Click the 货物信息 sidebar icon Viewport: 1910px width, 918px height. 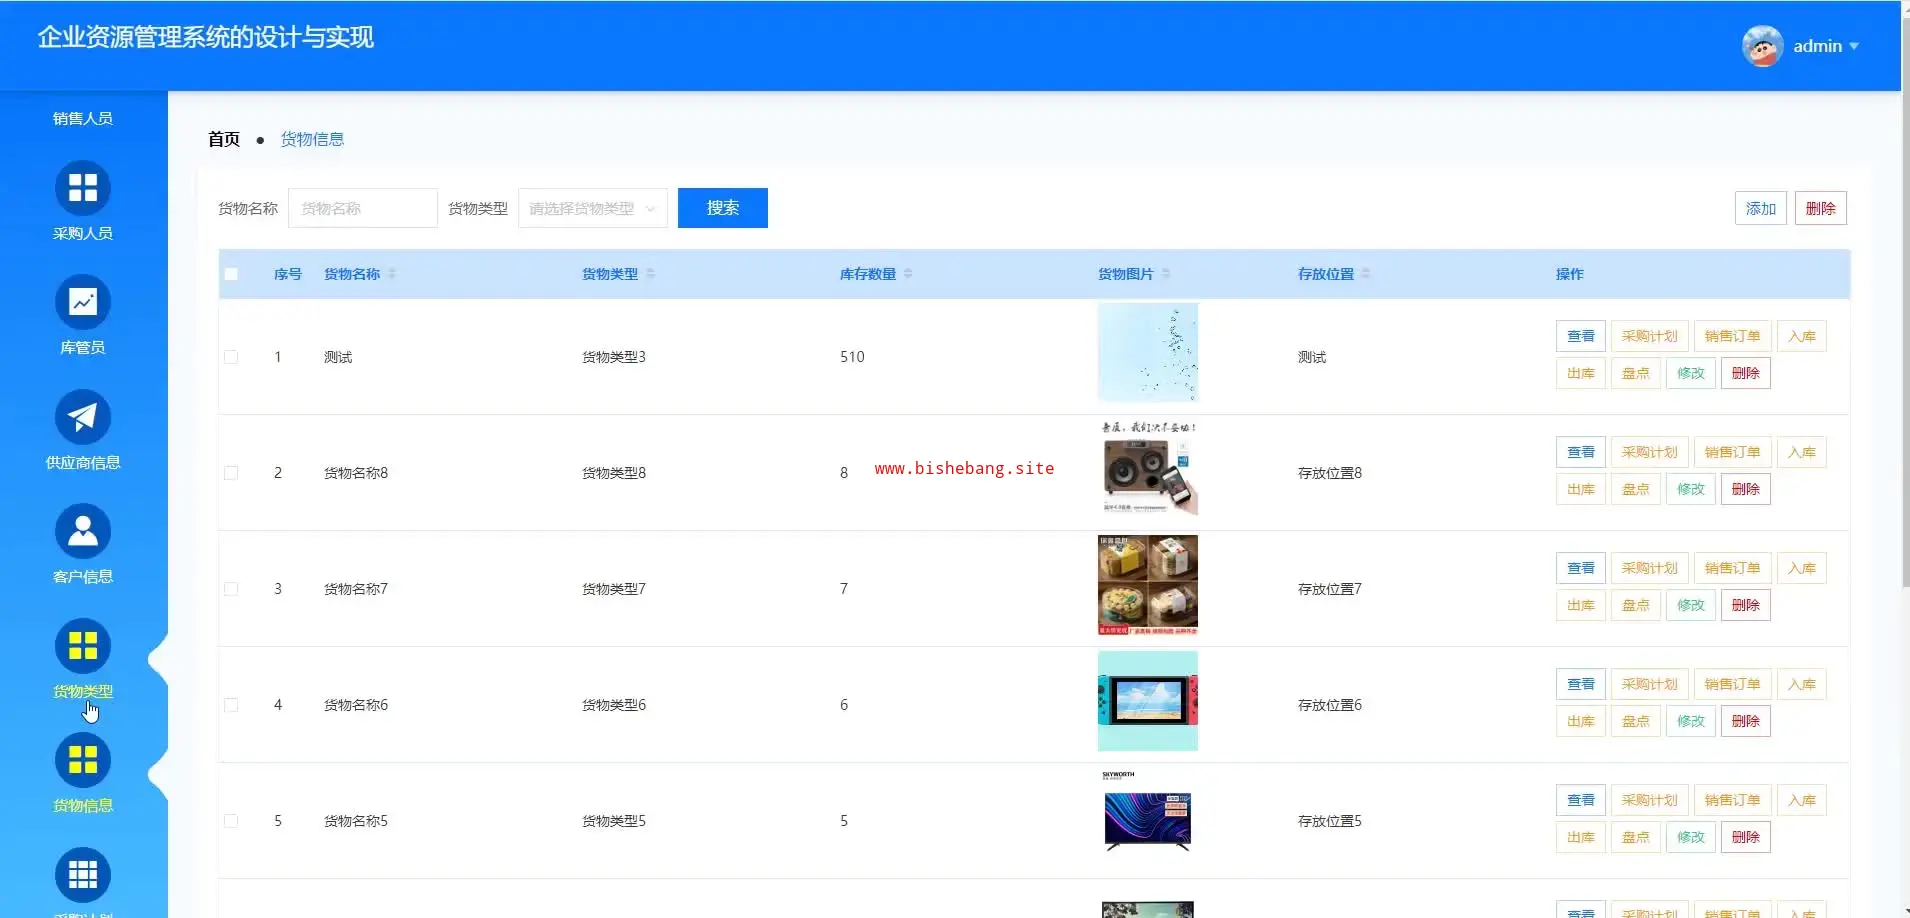point(82,760)
